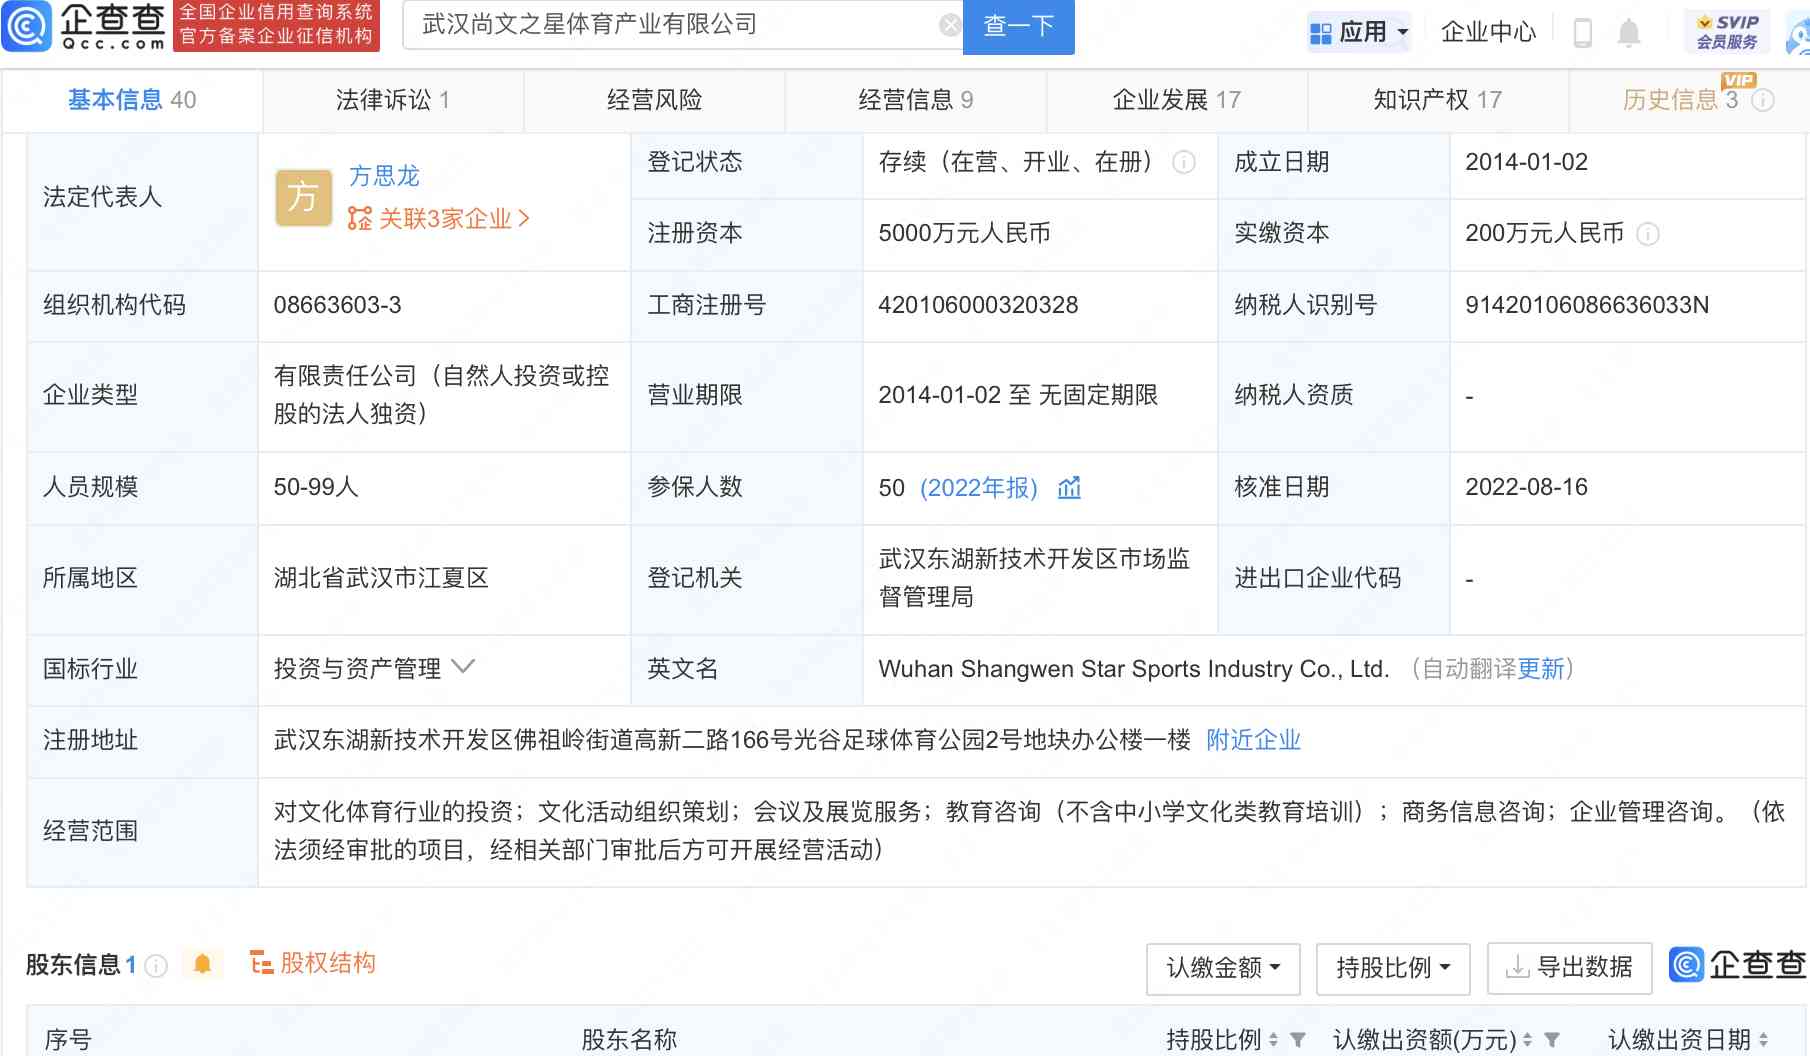Select region 湖北省武汉市江夏区
Image resolution: width=1810 pixels, height=1056 pixels.
point(381,578)
